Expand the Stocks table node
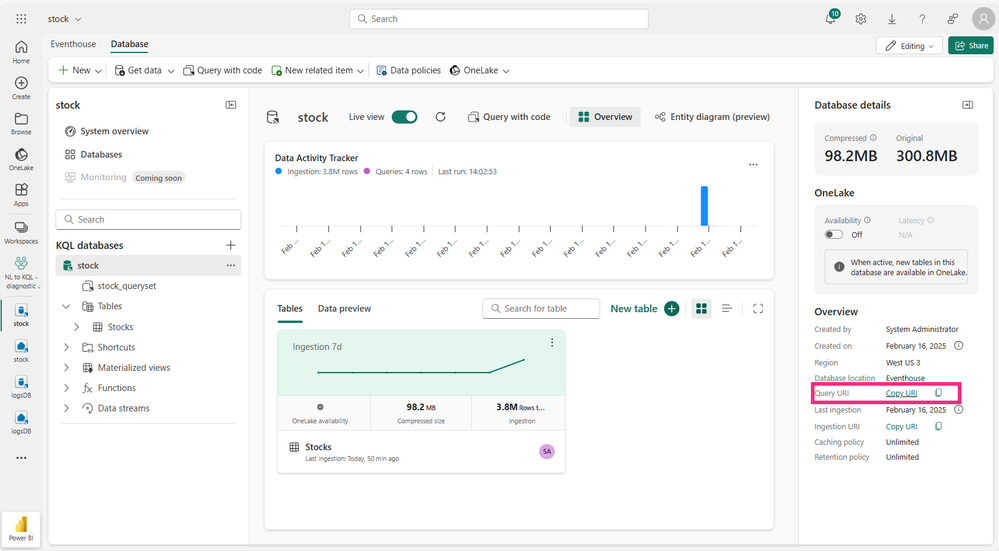This screenshot has width=999, height=551. click(77, 327)
